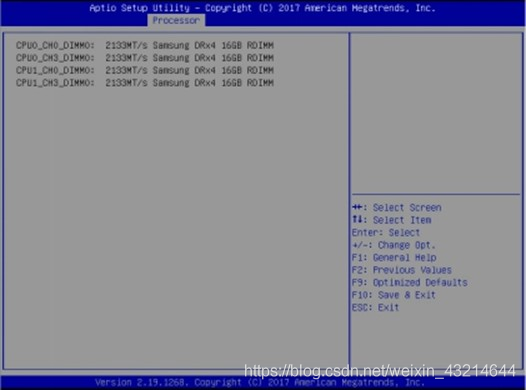Select the CPU1_CH0_DIMM0 memory row
The width and height of the screenshot is (526, 390).
click(145, 70)
